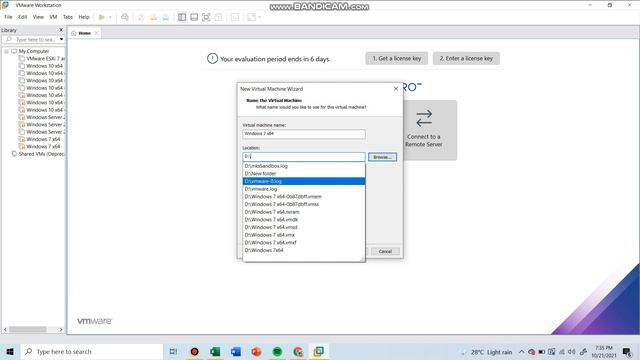The width and height of the screenshot is (640, 360).
Task: Select D:\Windows 7 x64.nvram suggestion
Action: pyautogui.click(x=304, y=212)
